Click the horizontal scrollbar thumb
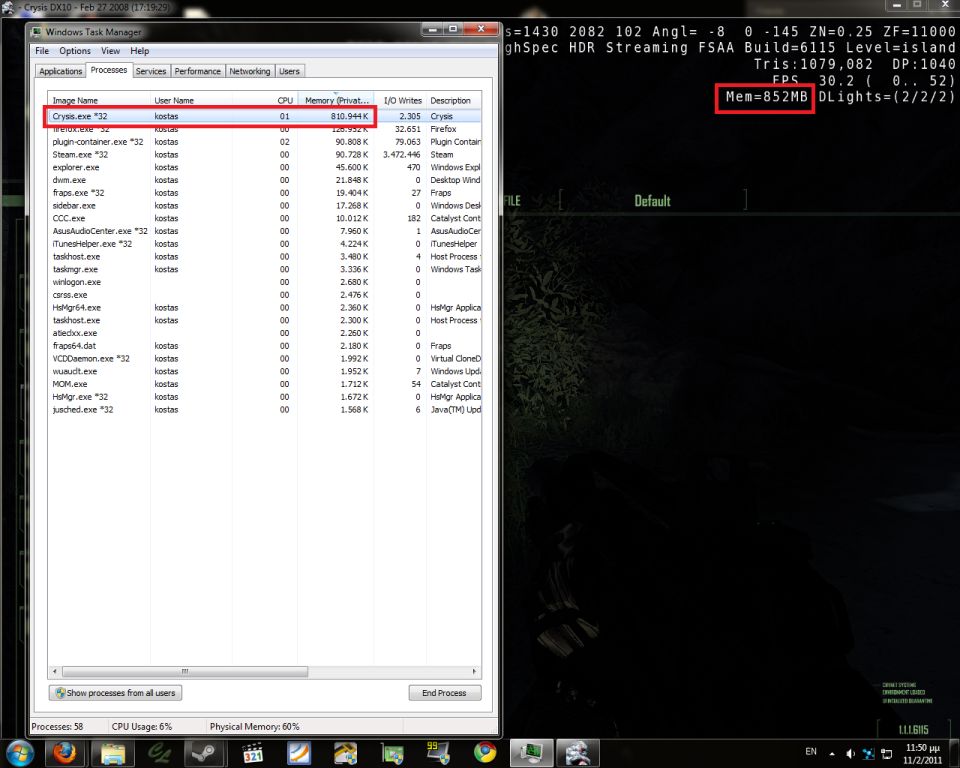The image size is (960, 768). pyautogui.click(x=185, y=671)
